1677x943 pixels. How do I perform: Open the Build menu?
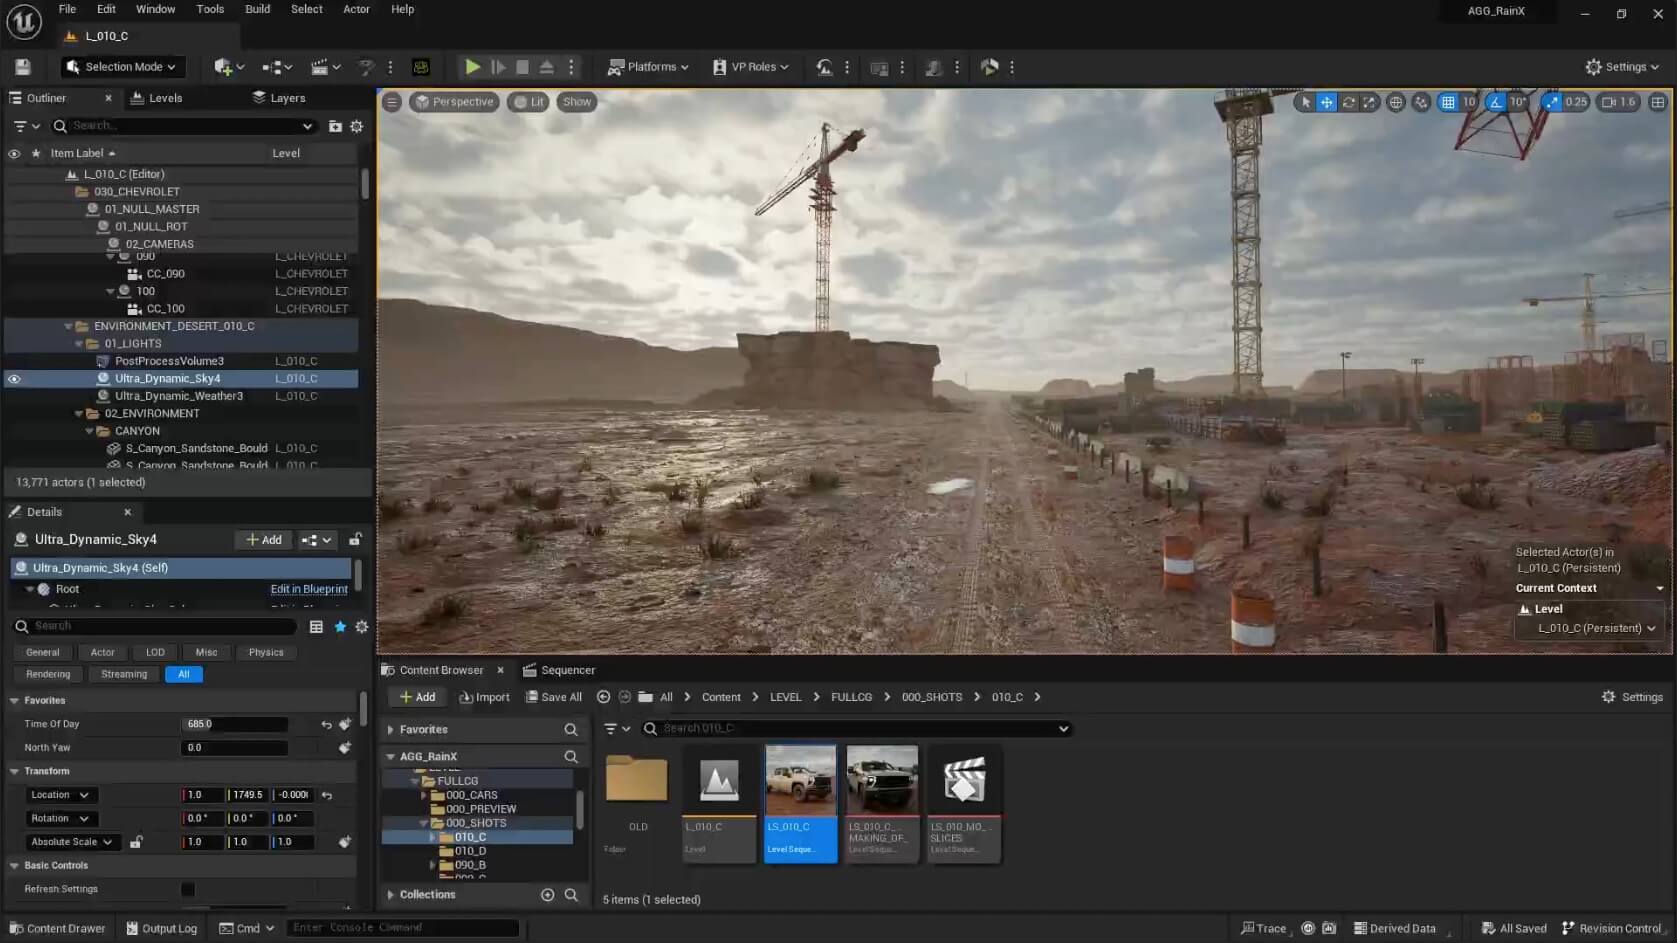[x=258, y=9]
